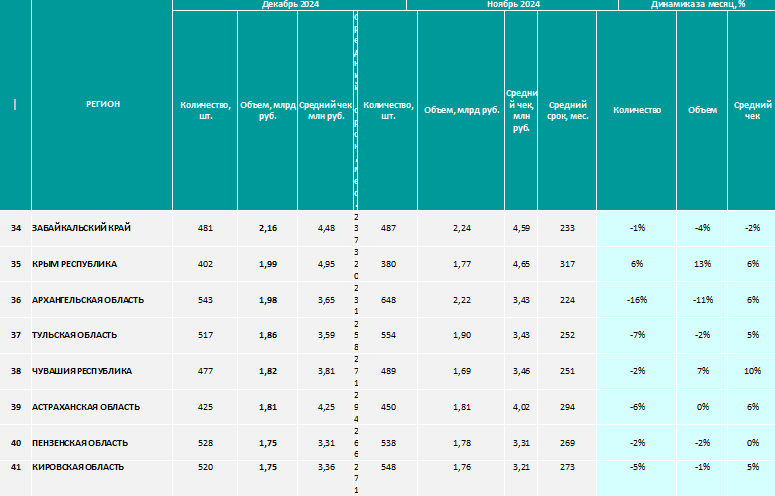
Task: Select the 'АСТРАХАНСКАЯ ОБЛАСТЬ' region cell
Action: point(102,407)
